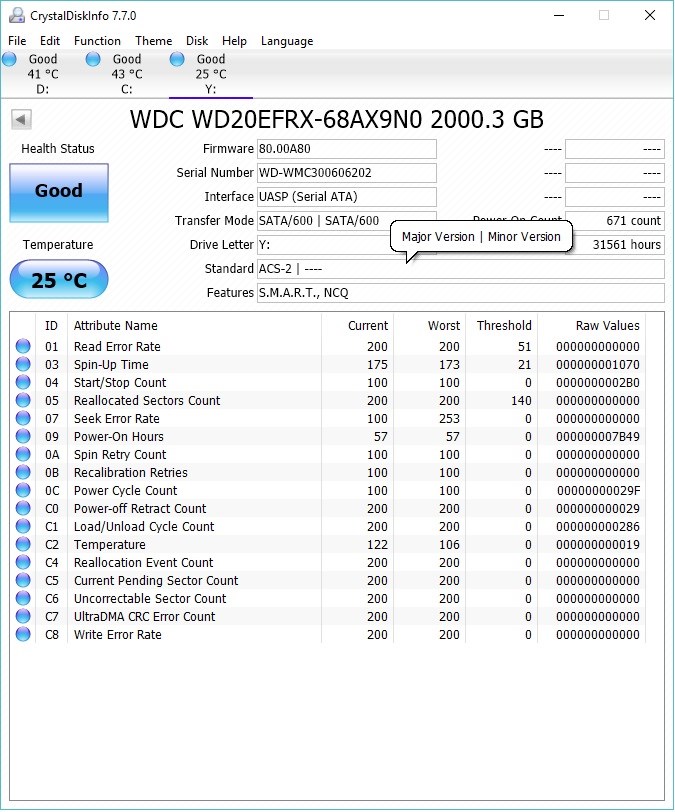Click the ID column header
The height and width of the screenshot is (812, 675).
click(51, 326)
